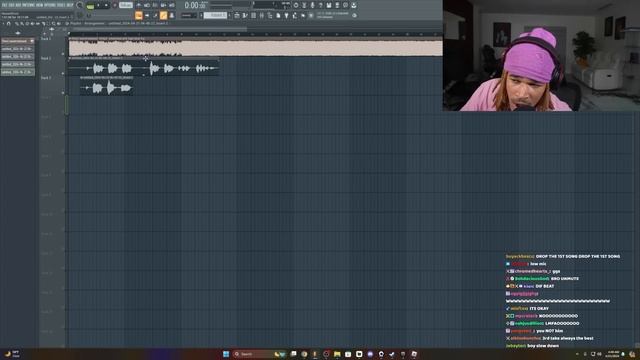This screenshot has width=640, height=360.
Task: Click the microphone icon in the top toolbar
Action: tap(313, 5)
